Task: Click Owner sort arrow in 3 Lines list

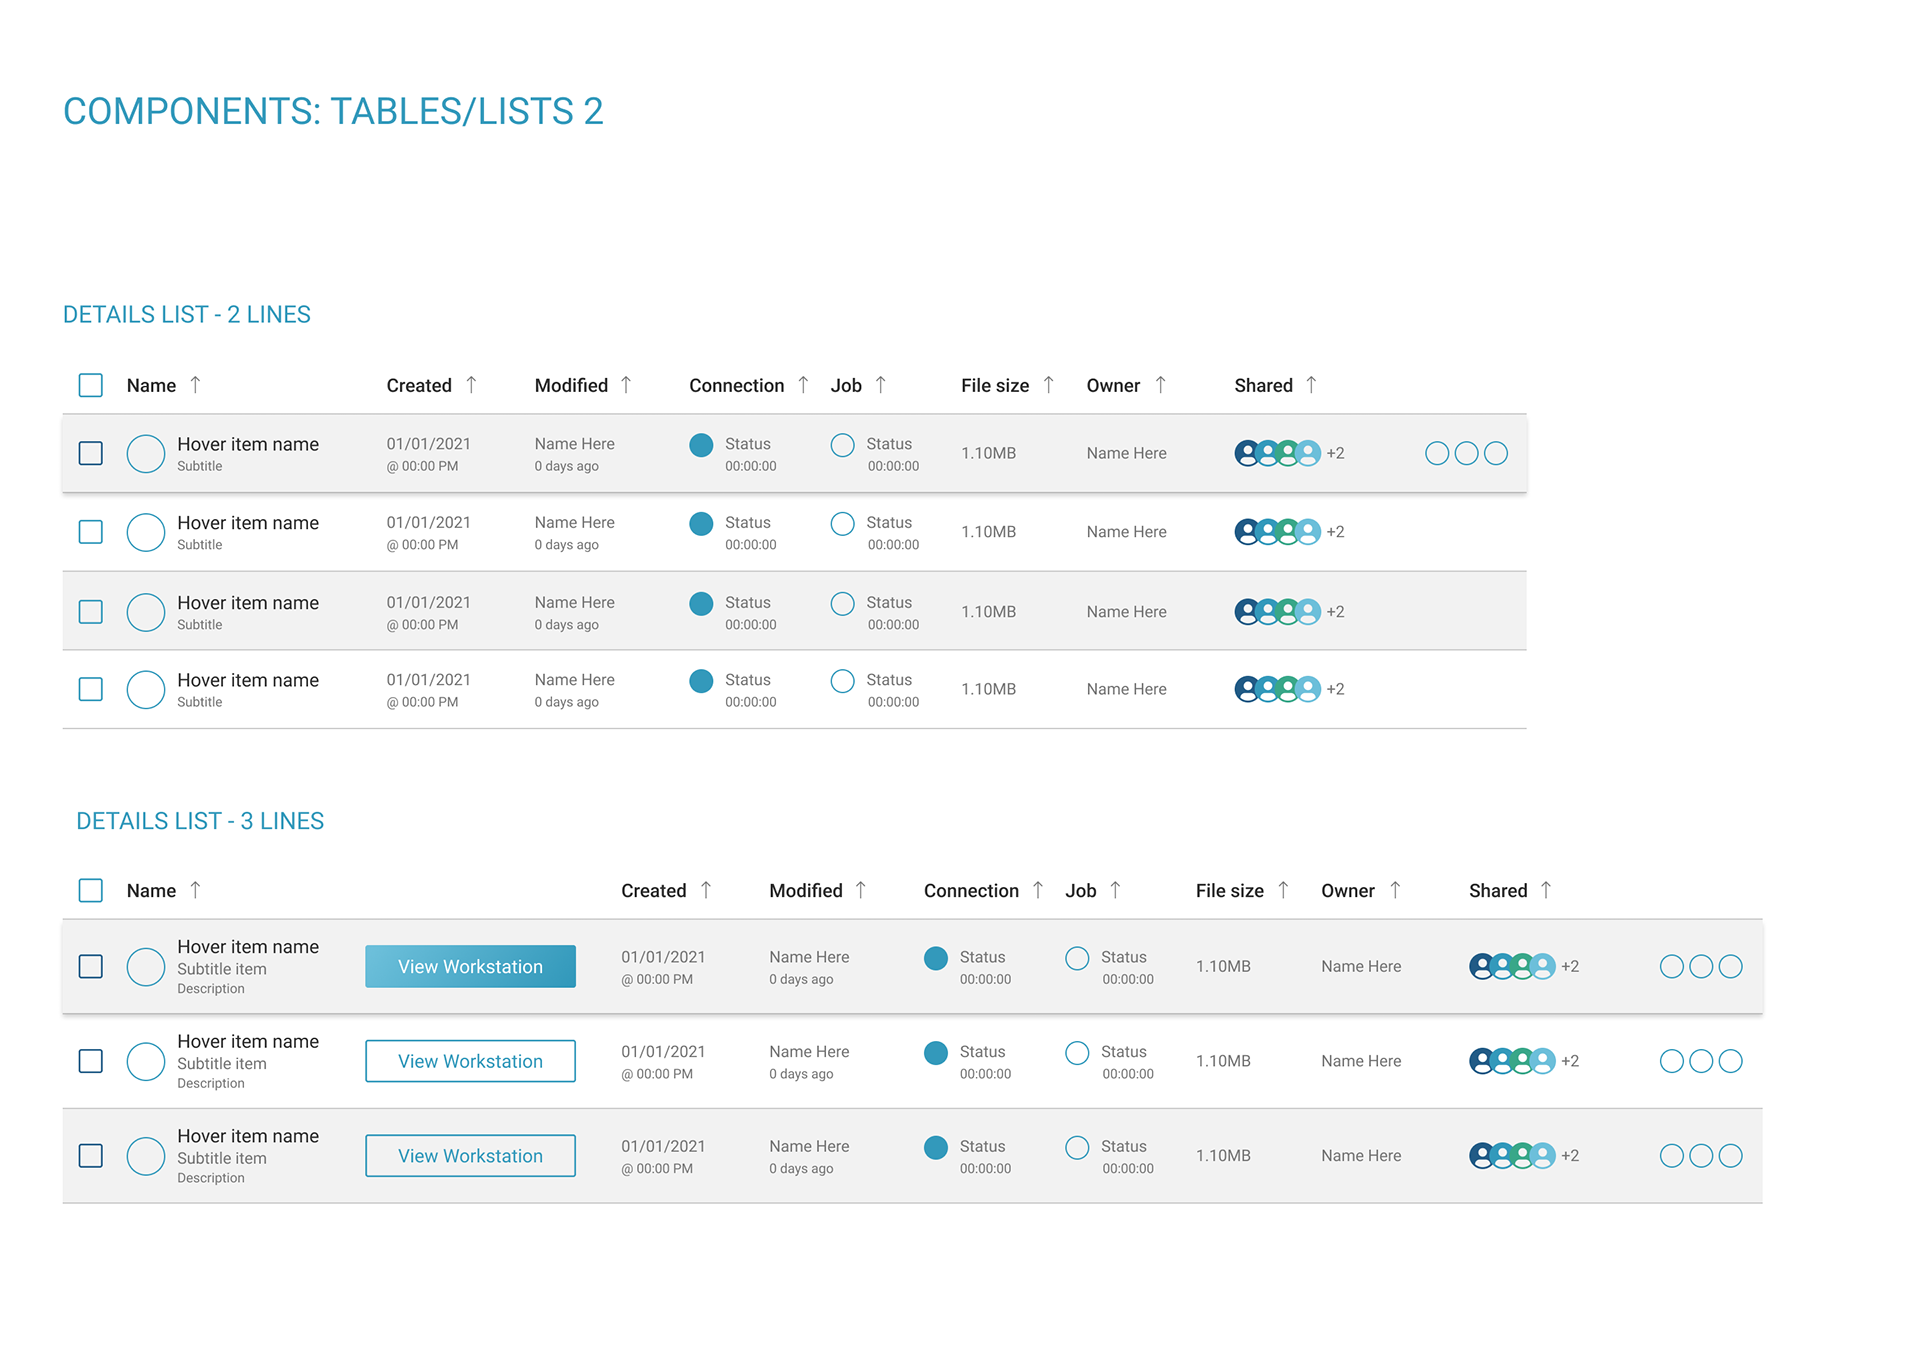Action: click(1395, 890)
